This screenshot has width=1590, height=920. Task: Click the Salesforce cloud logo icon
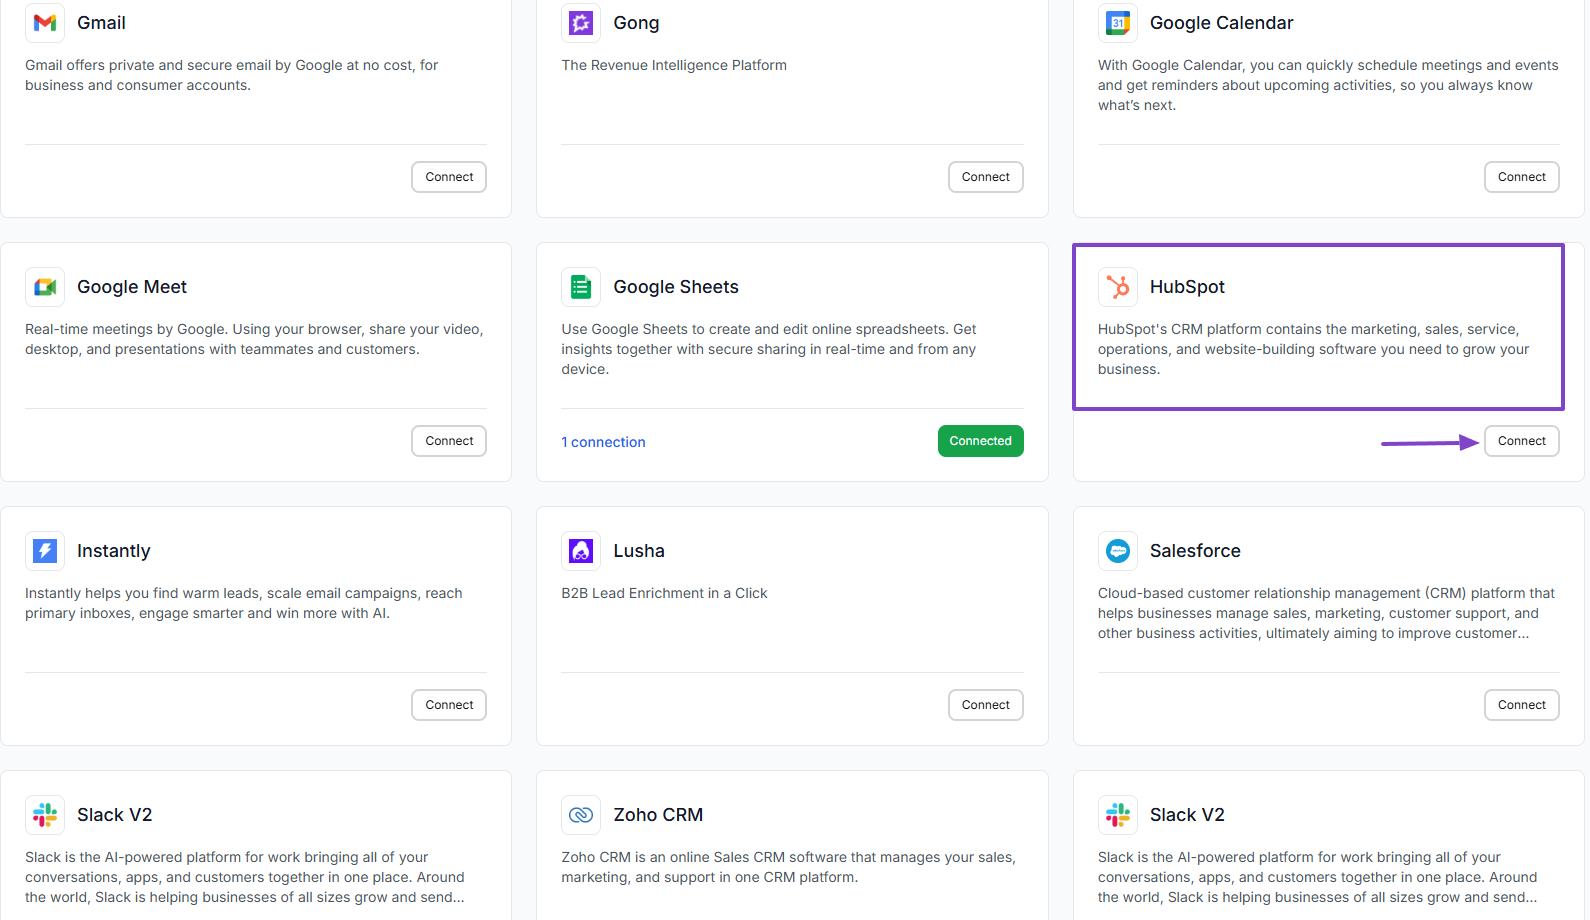click(1118, 551)
